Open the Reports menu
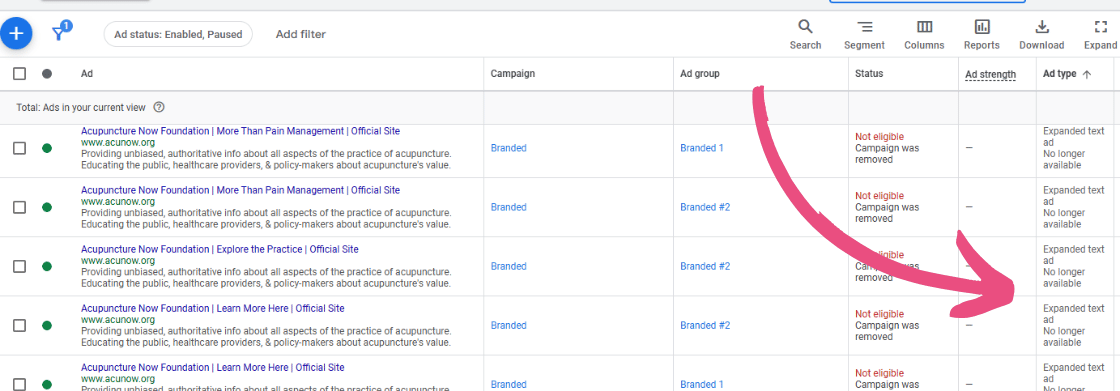Viewport: 1120px width, 391px height. [x=981, y=34]
